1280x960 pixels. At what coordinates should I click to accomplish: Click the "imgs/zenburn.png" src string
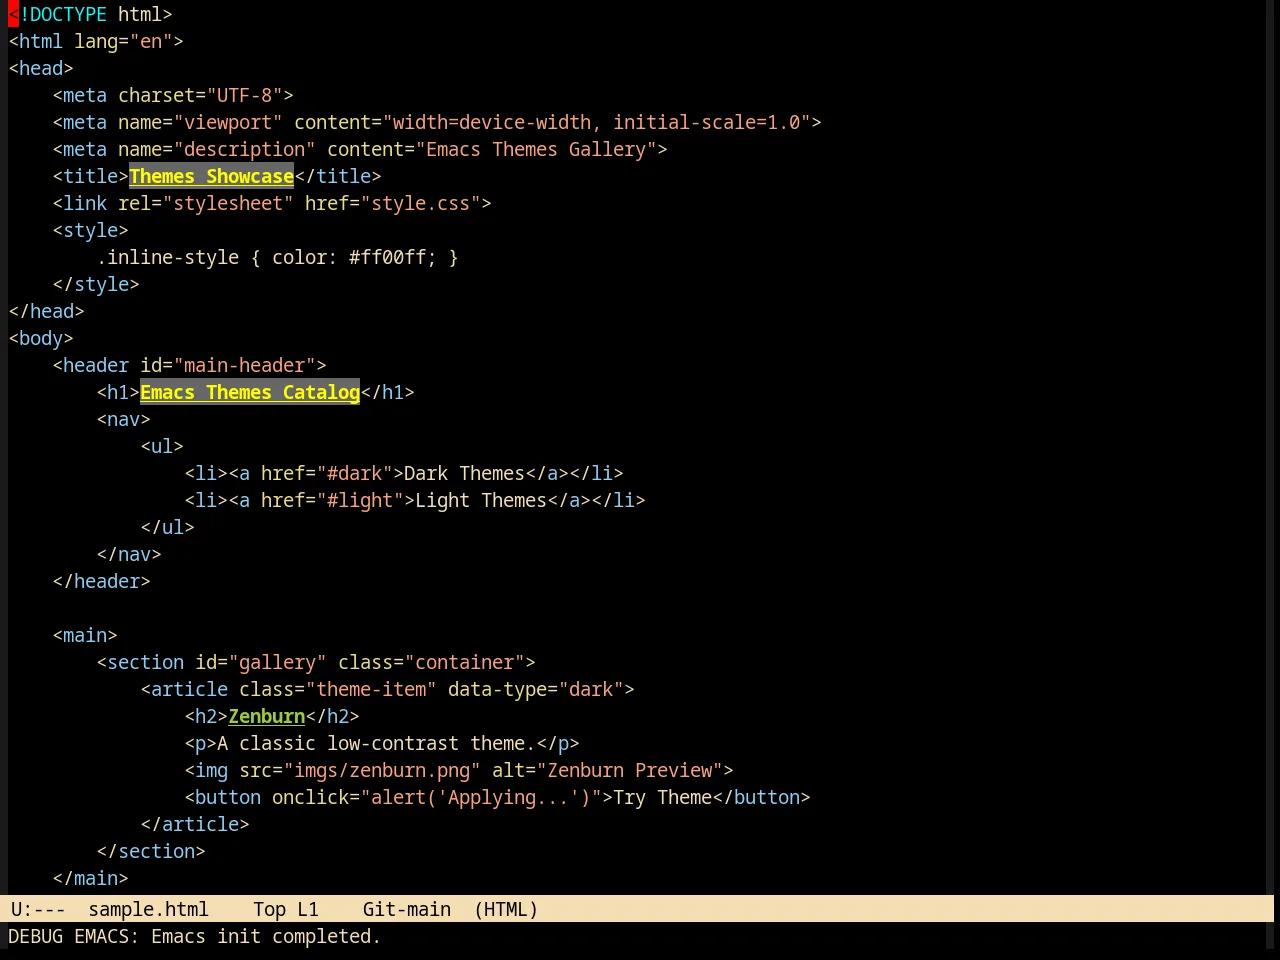(382, 770)
